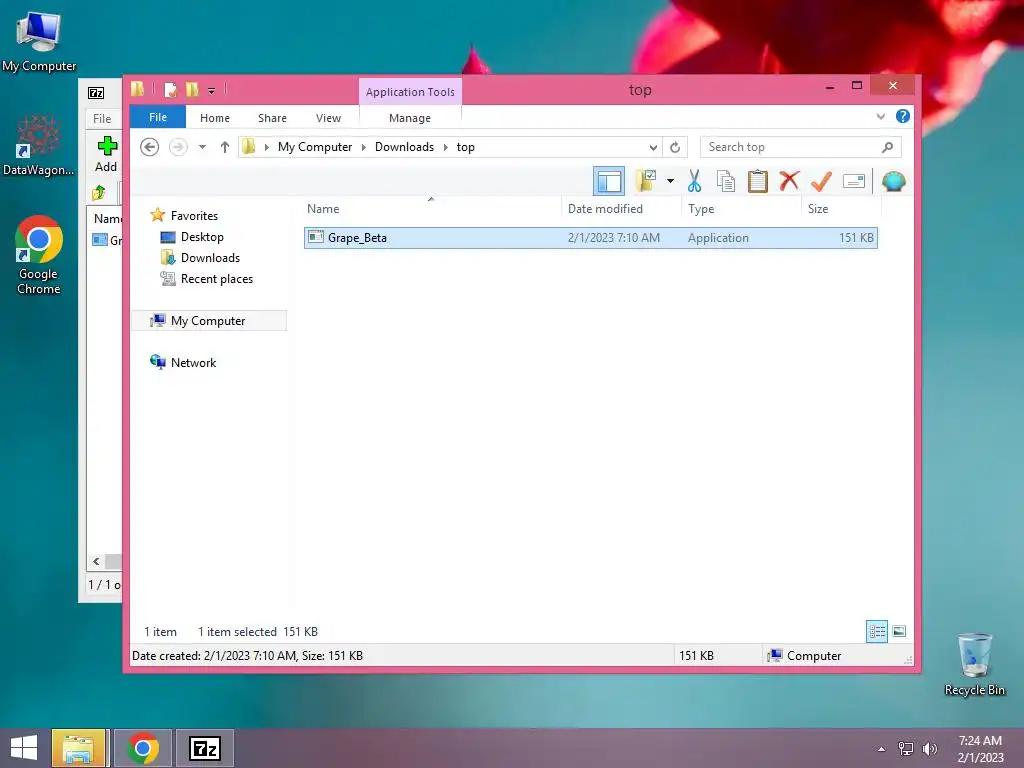Select Favorites in navigation pane
The height and width of the screenshot is (768, 1024).
194,216
